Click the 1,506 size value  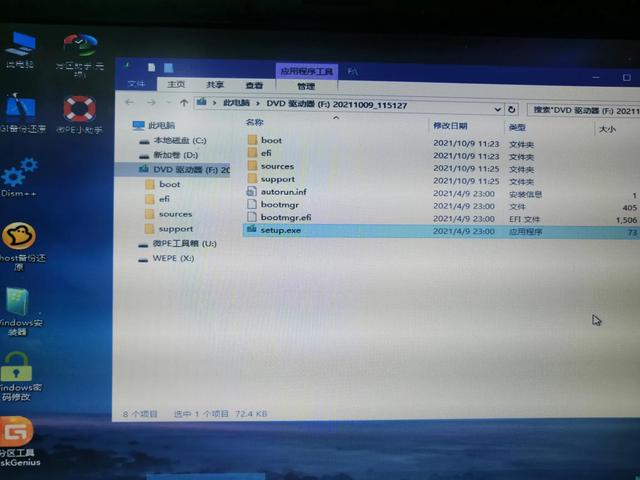point(627,220)
